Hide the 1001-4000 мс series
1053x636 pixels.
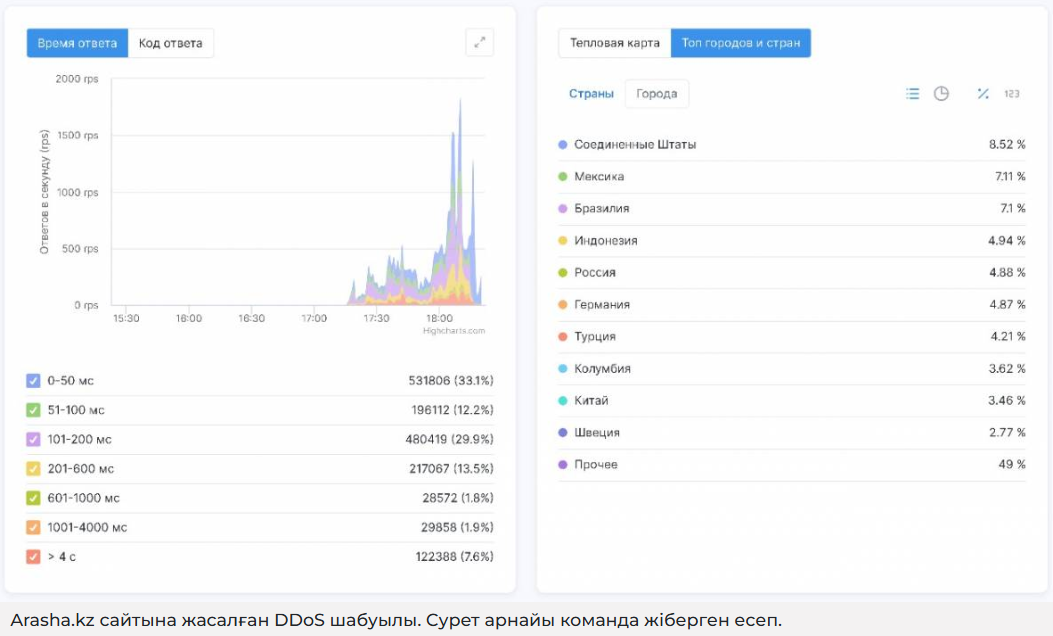33,527
